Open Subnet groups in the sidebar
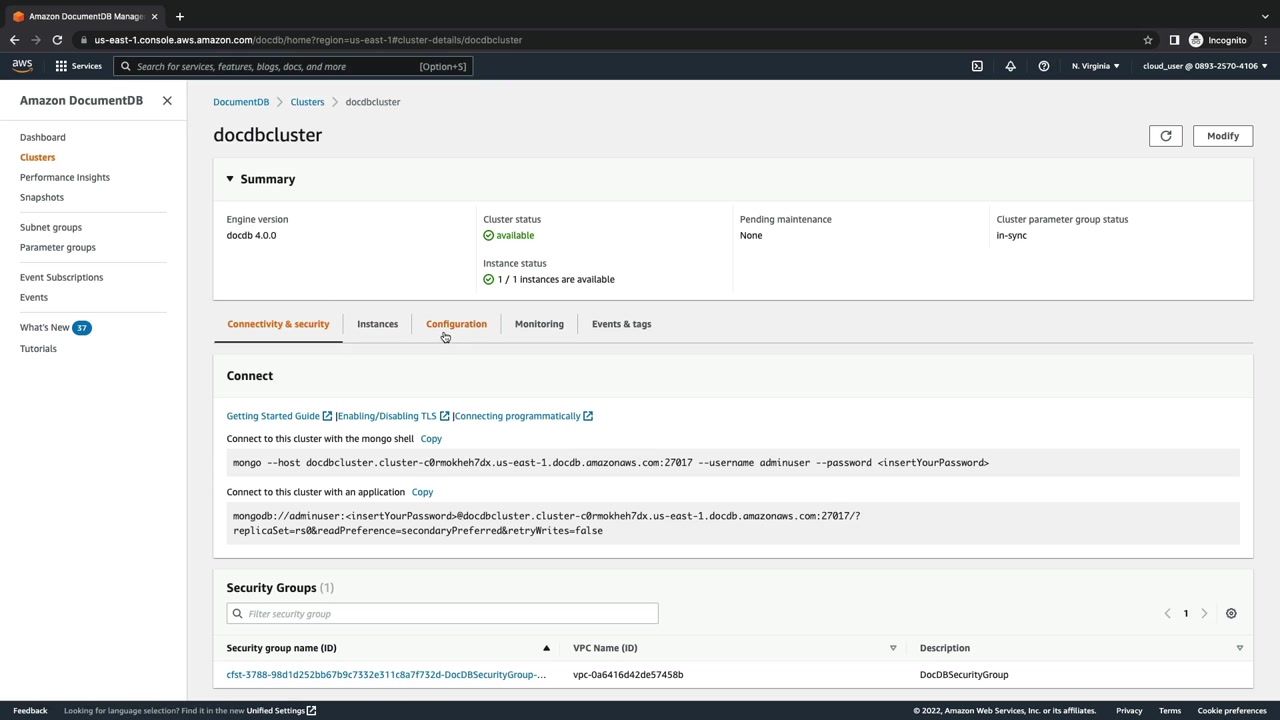This screenshot has width=1280, height=720. pos(51,227)
